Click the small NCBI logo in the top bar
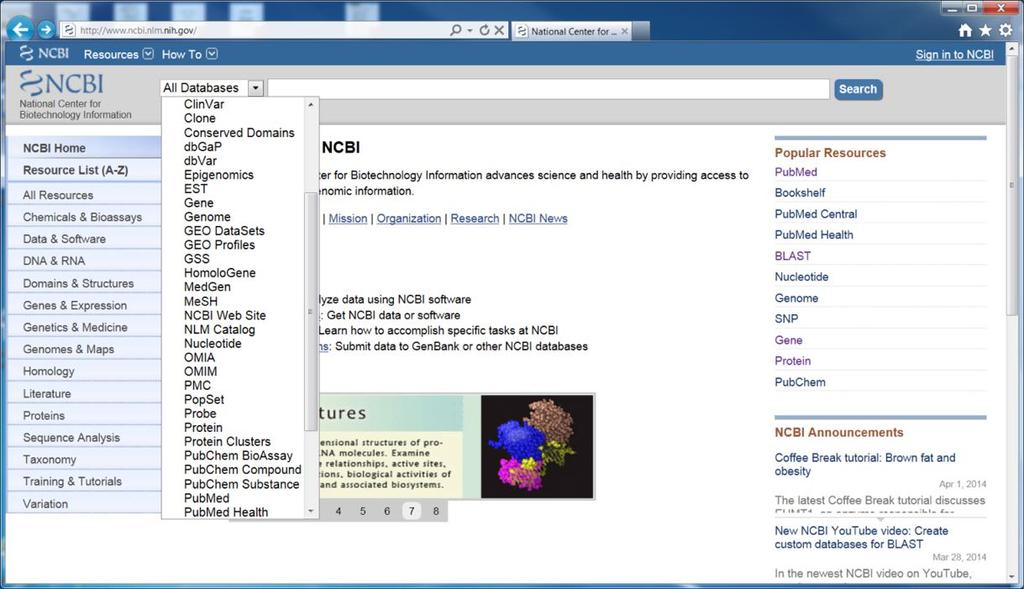Image resolution: width=1024 pixels, height=589 pixels. coord(44,54)
